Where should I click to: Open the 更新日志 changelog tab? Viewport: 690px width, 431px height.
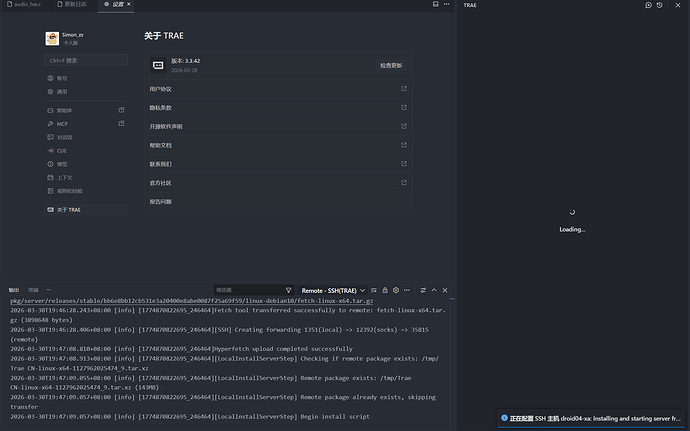pos(72,4)
